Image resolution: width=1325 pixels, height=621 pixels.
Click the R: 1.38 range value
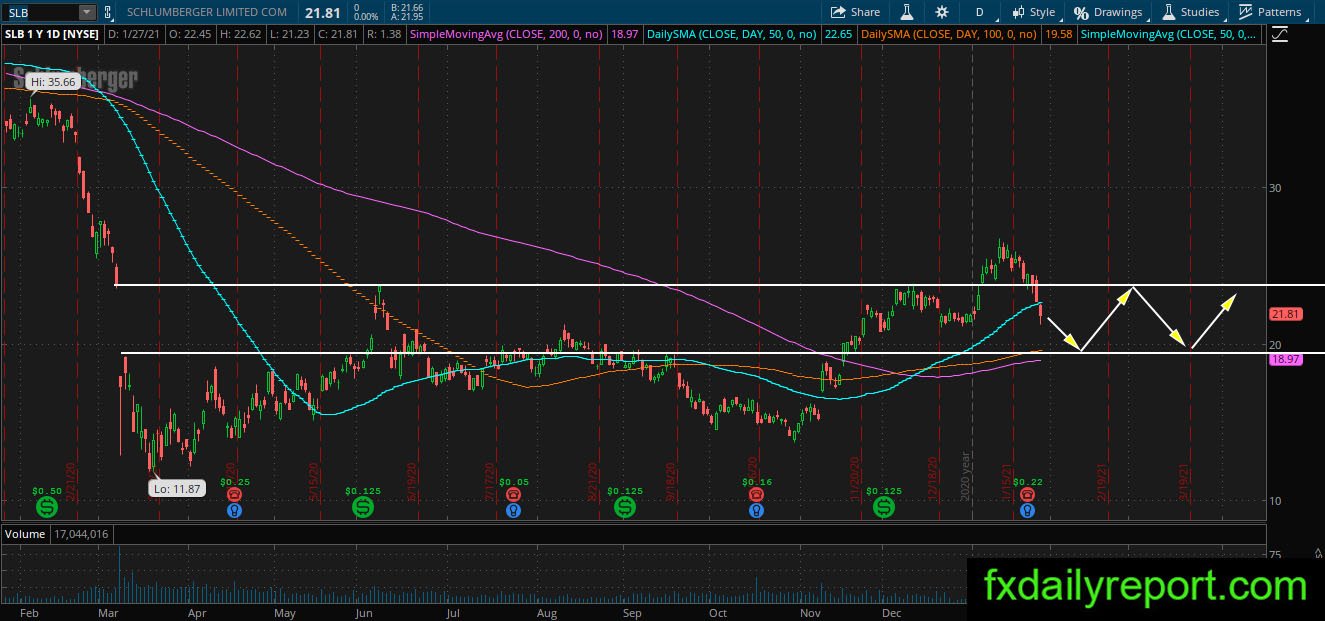point(383,35)
